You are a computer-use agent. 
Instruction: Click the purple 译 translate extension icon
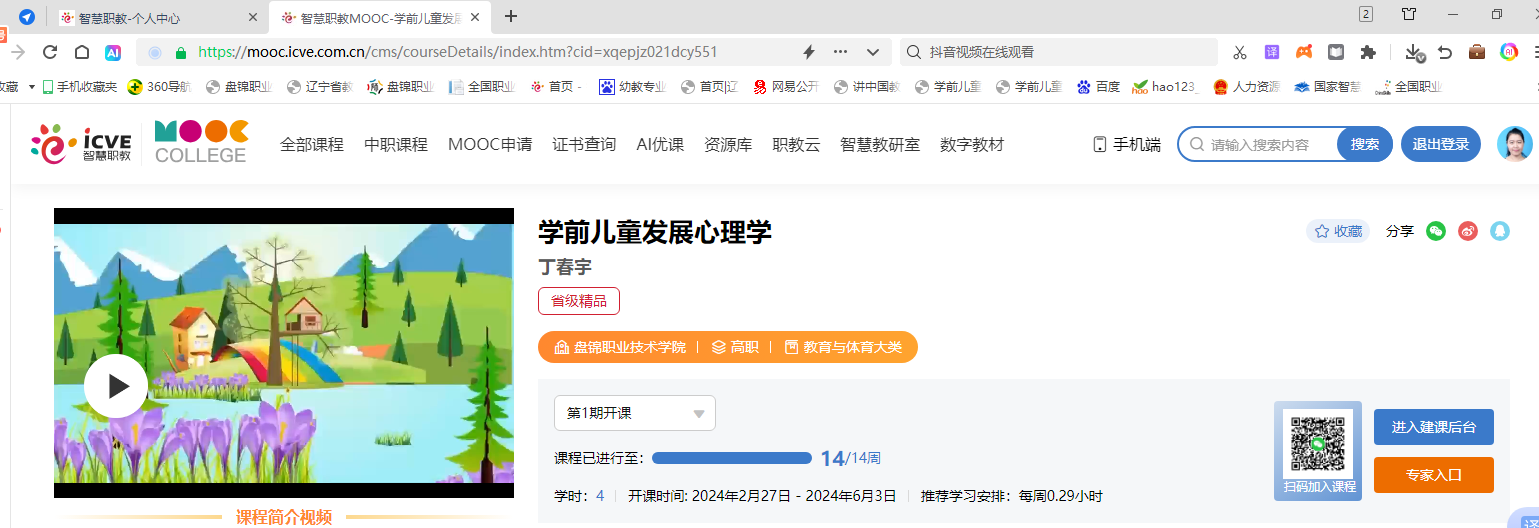point(1271,52)
